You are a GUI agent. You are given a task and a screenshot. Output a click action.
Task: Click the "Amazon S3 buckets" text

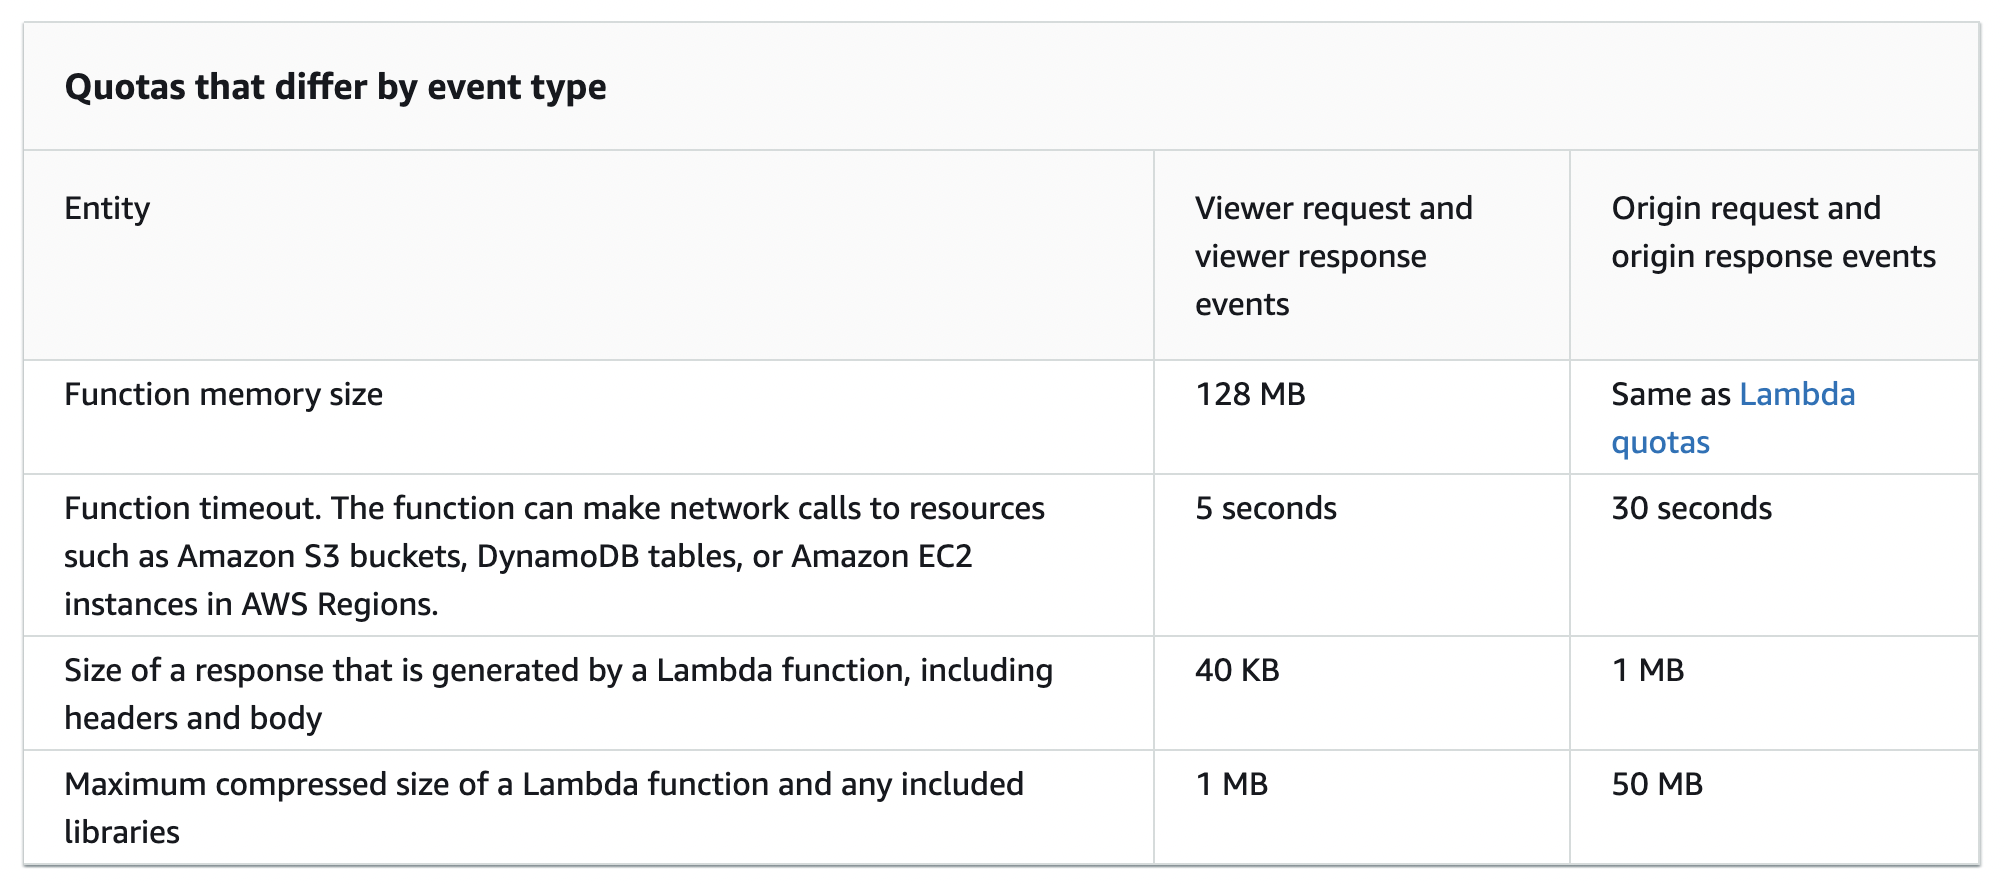(322, 557)
